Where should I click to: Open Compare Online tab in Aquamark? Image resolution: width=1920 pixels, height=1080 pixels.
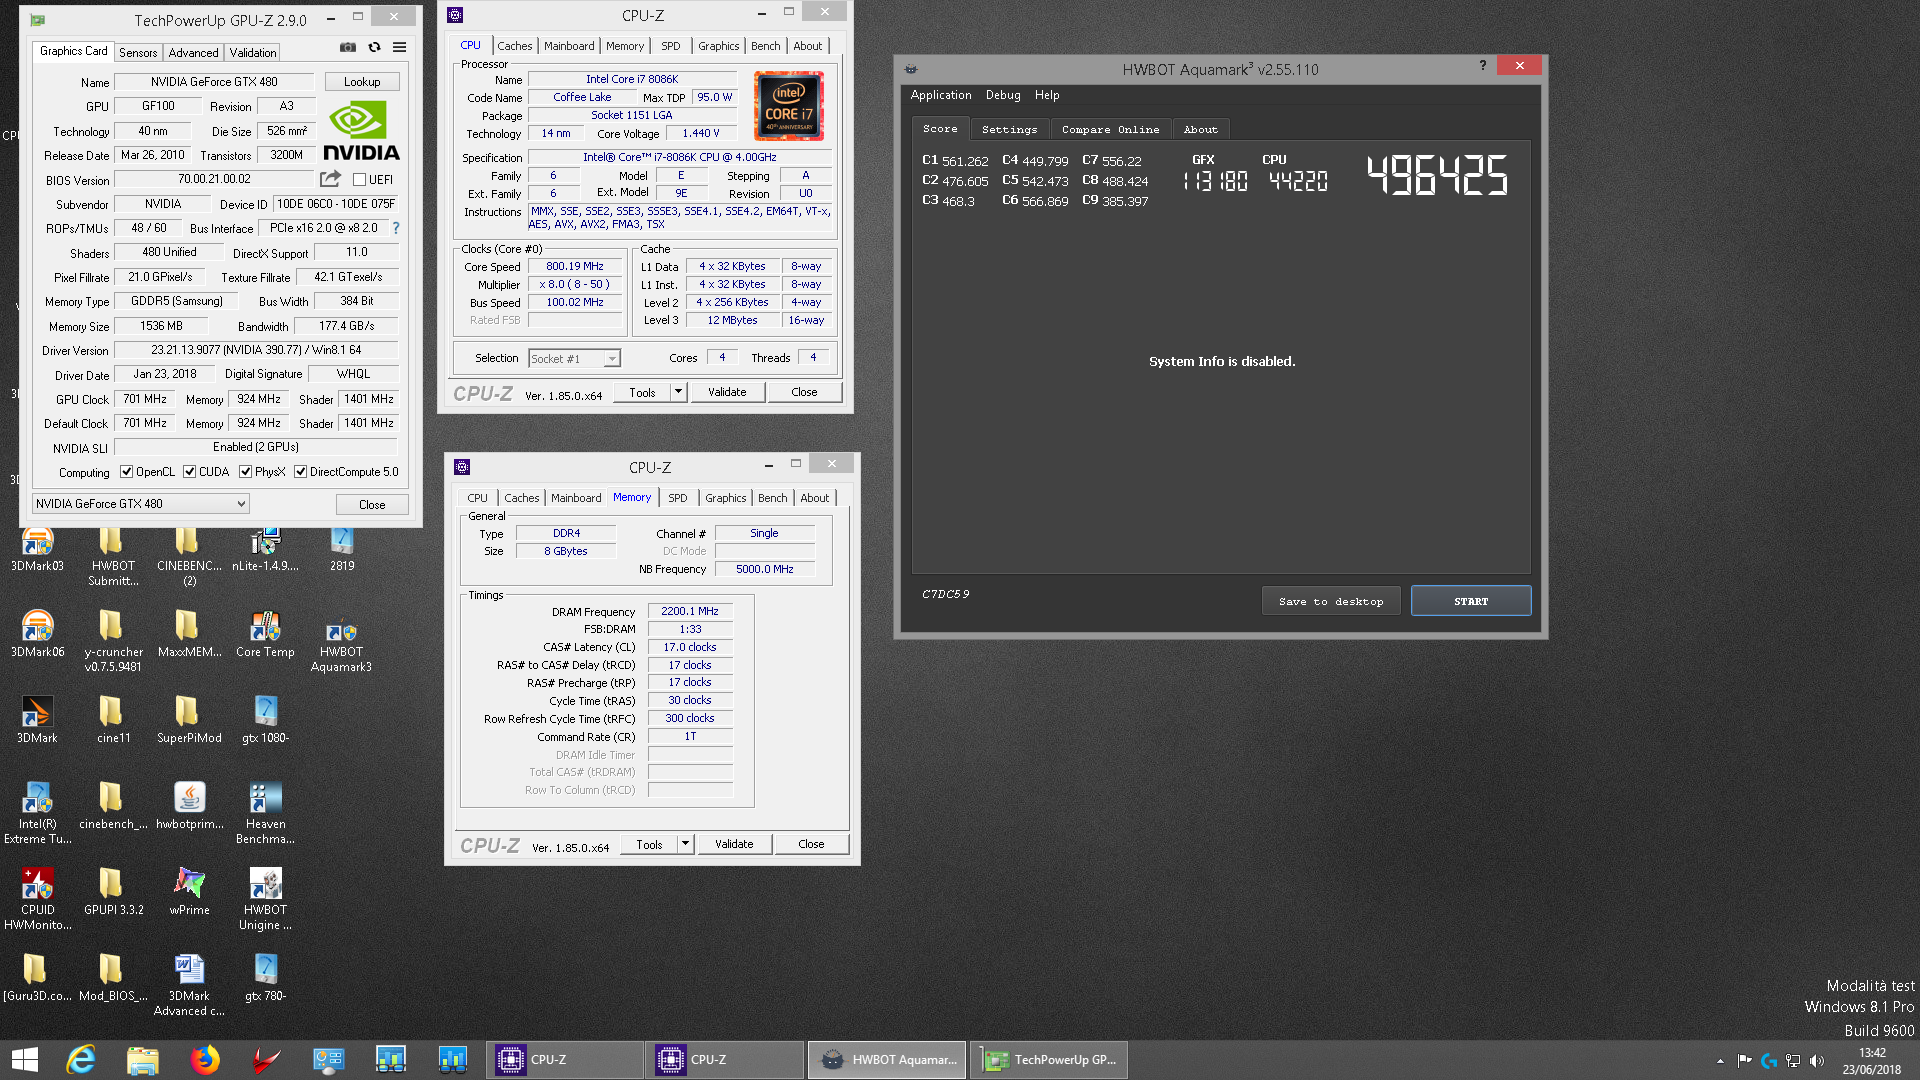pyautogui.click(x=1110, y=129)
